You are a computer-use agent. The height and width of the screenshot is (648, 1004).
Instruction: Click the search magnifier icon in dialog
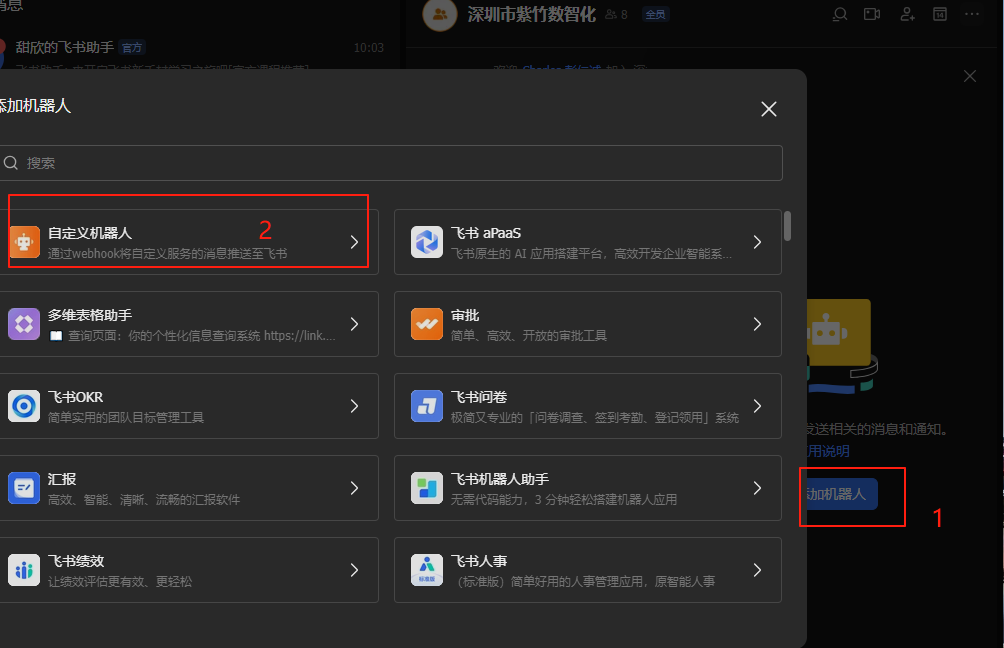click(x=11, y=163)
